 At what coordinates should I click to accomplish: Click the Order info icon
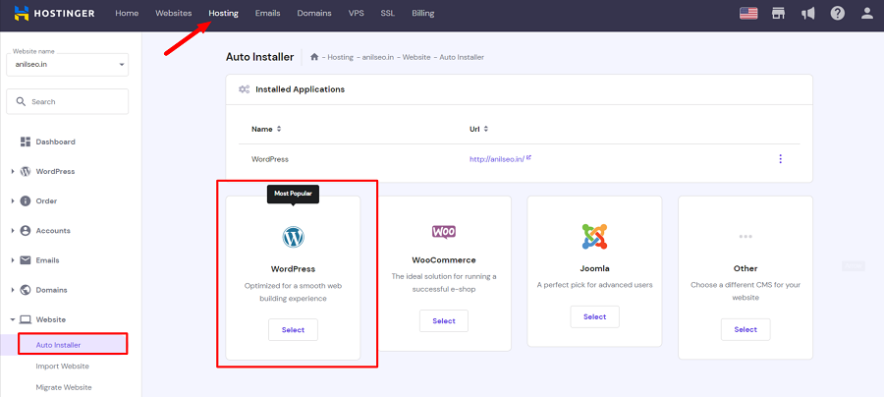tap(25, 201)
